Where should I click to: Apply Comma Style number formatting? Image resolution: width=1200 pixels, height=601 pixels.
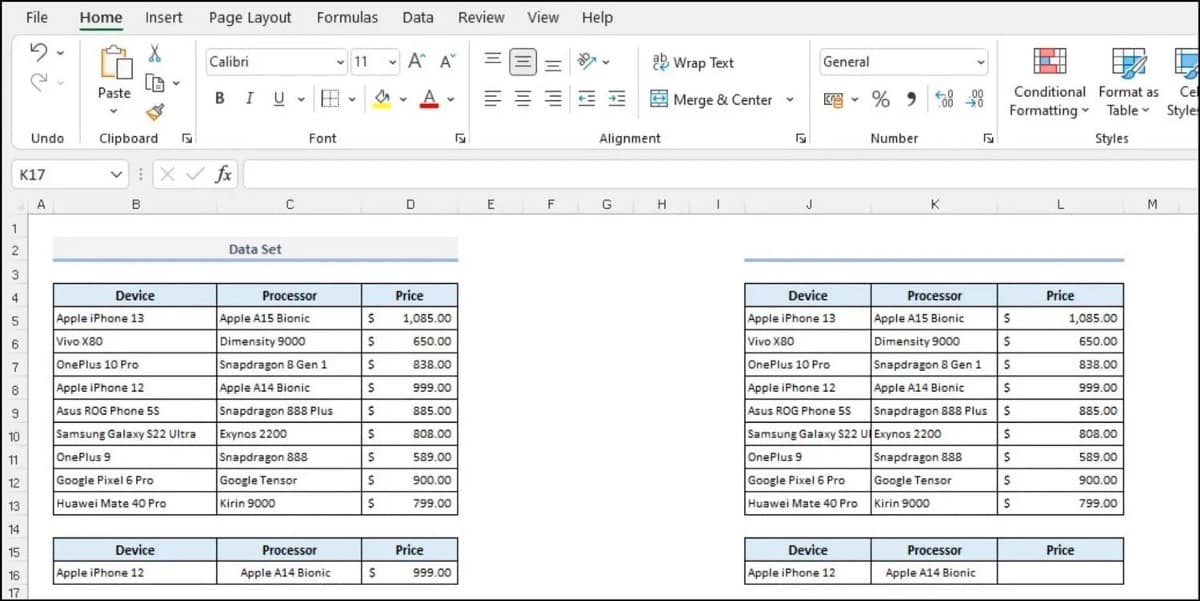(908, 99)
